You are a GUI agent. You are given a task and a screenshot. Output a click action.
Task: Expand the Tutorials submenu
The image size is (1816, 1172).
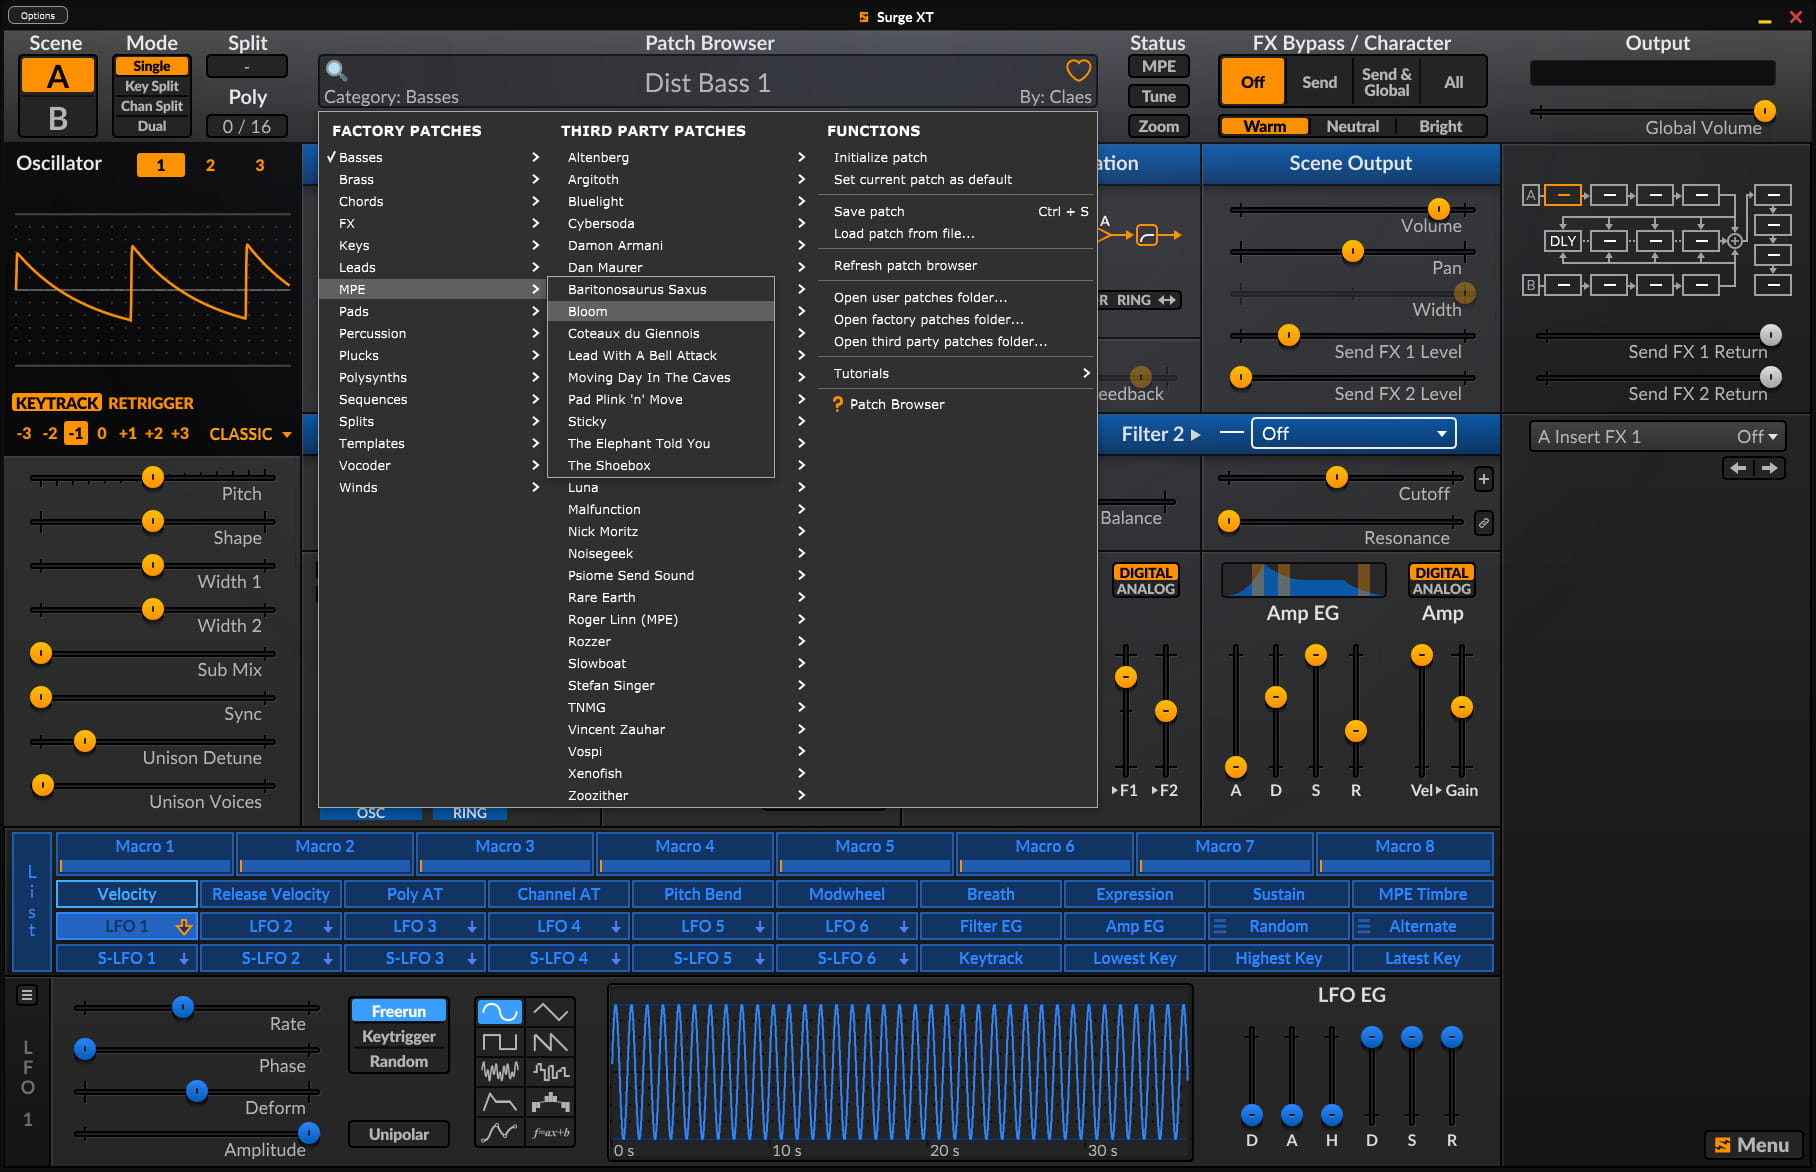[x=959, y=373]
